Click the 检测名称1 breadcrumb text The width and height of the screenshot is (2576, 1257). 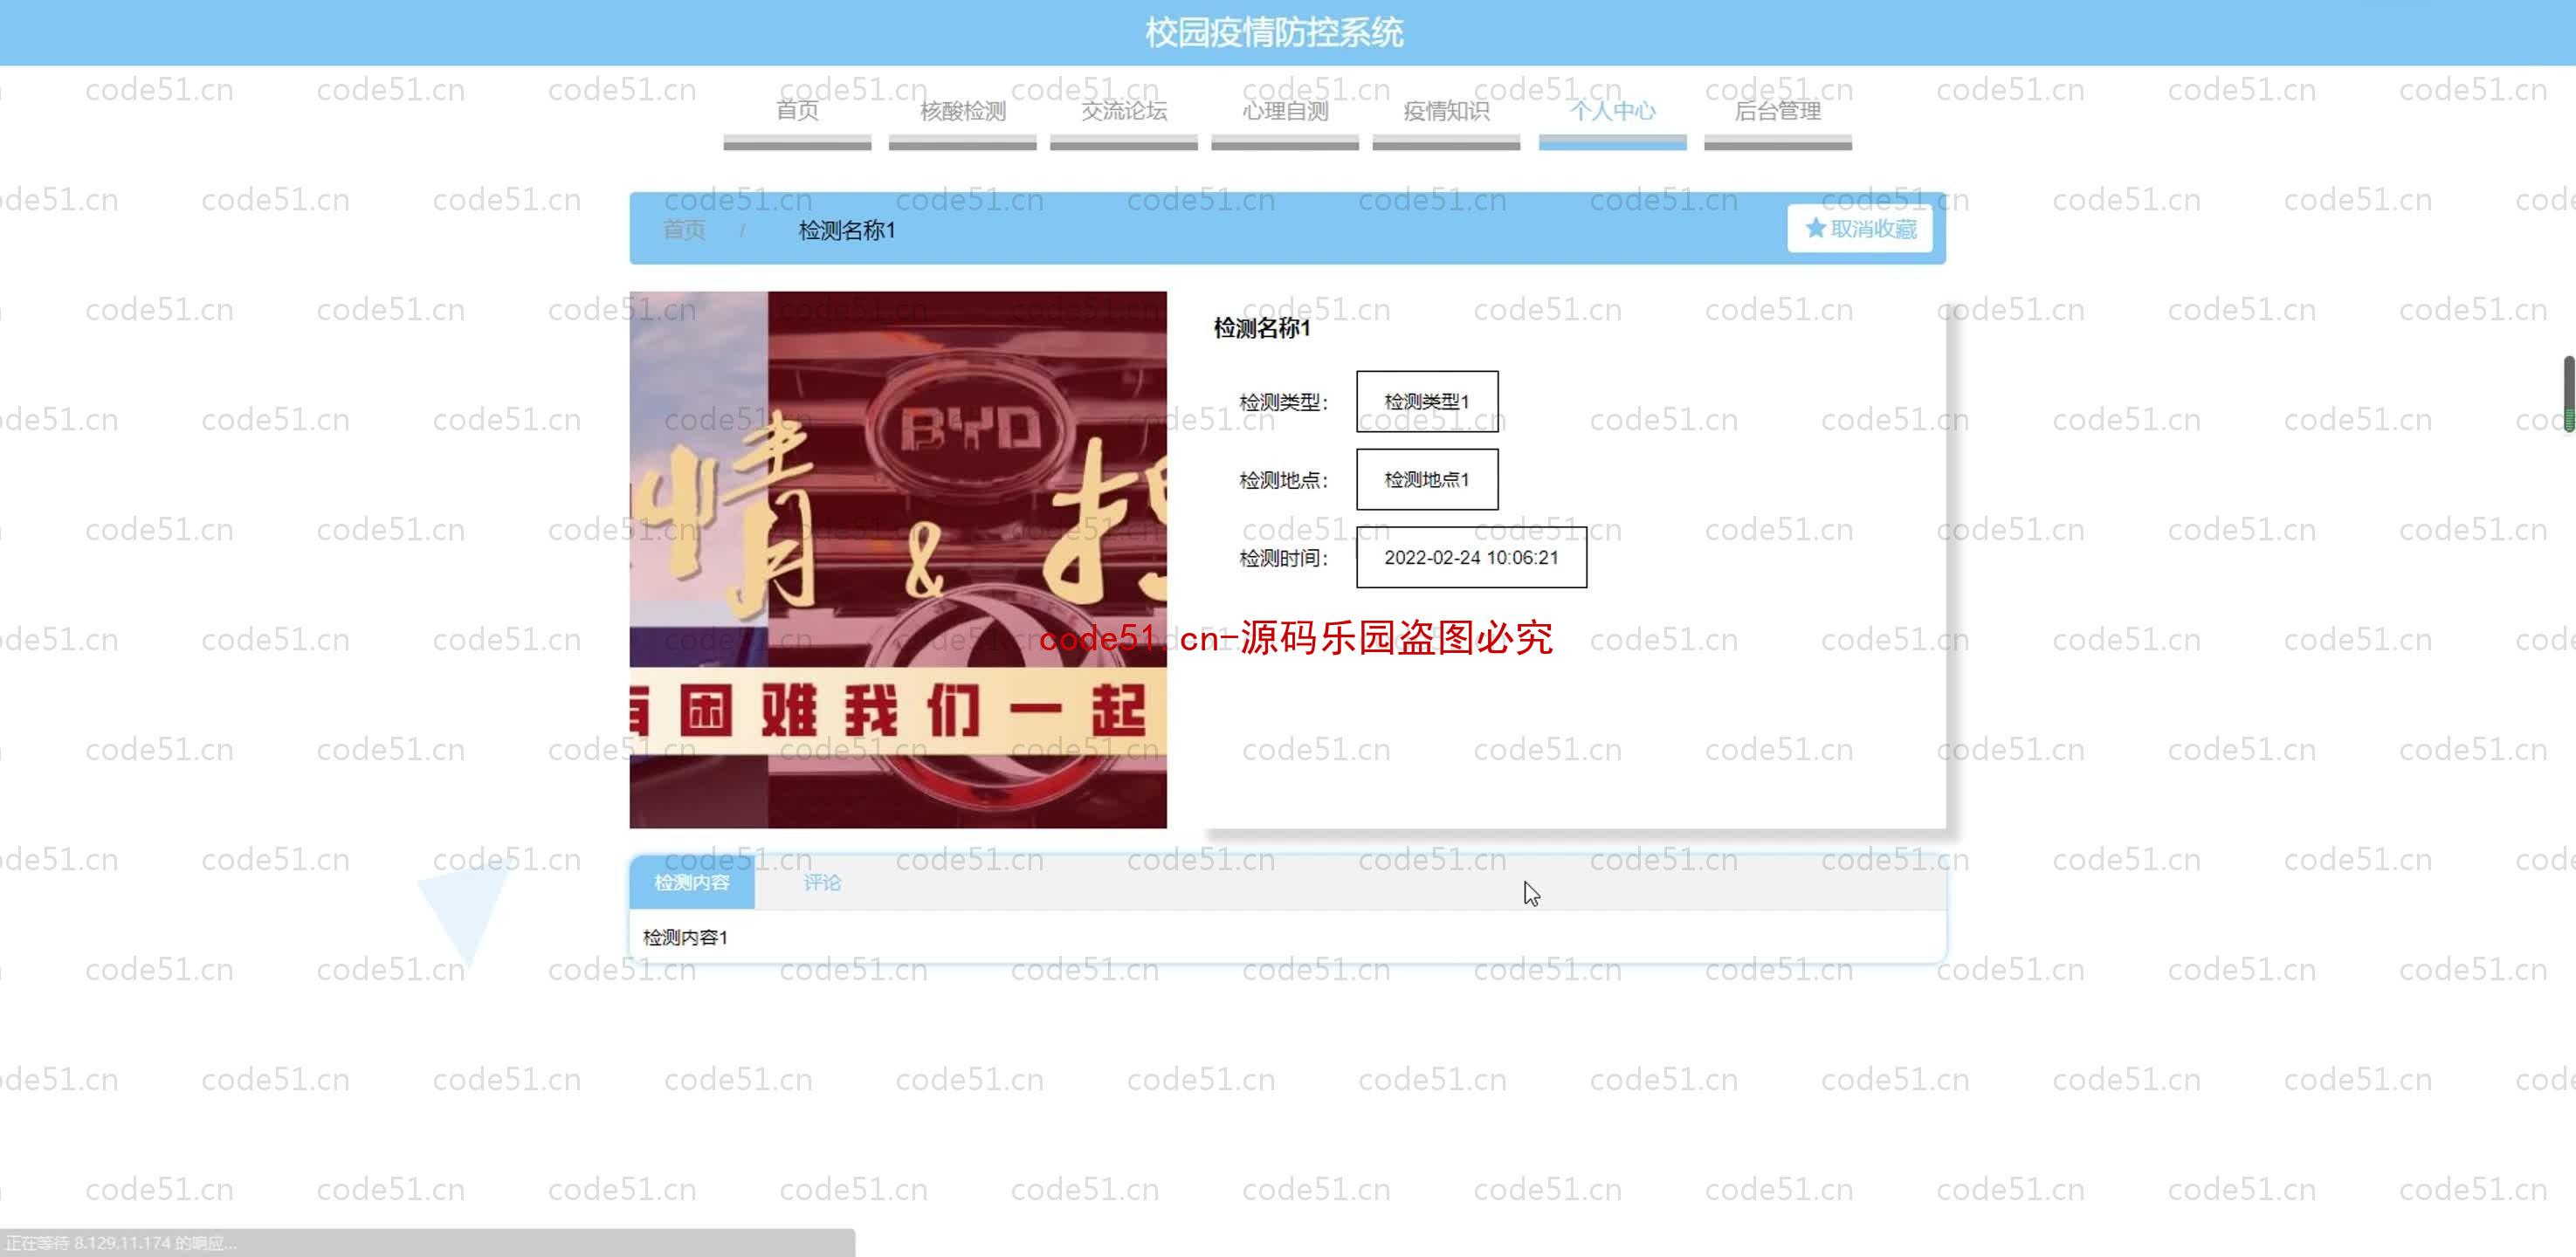click(x=847, y=230)
